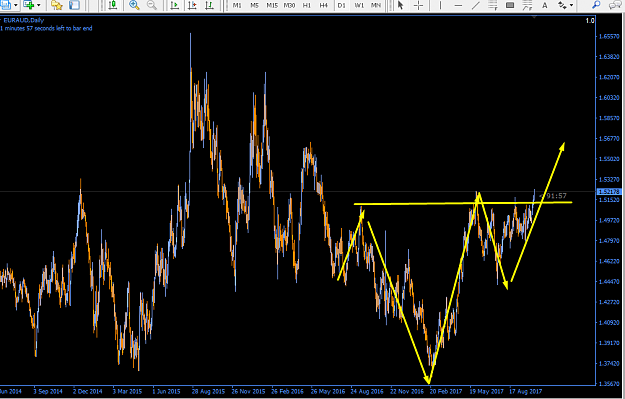Click the 1.44470 price scale label

609,282
